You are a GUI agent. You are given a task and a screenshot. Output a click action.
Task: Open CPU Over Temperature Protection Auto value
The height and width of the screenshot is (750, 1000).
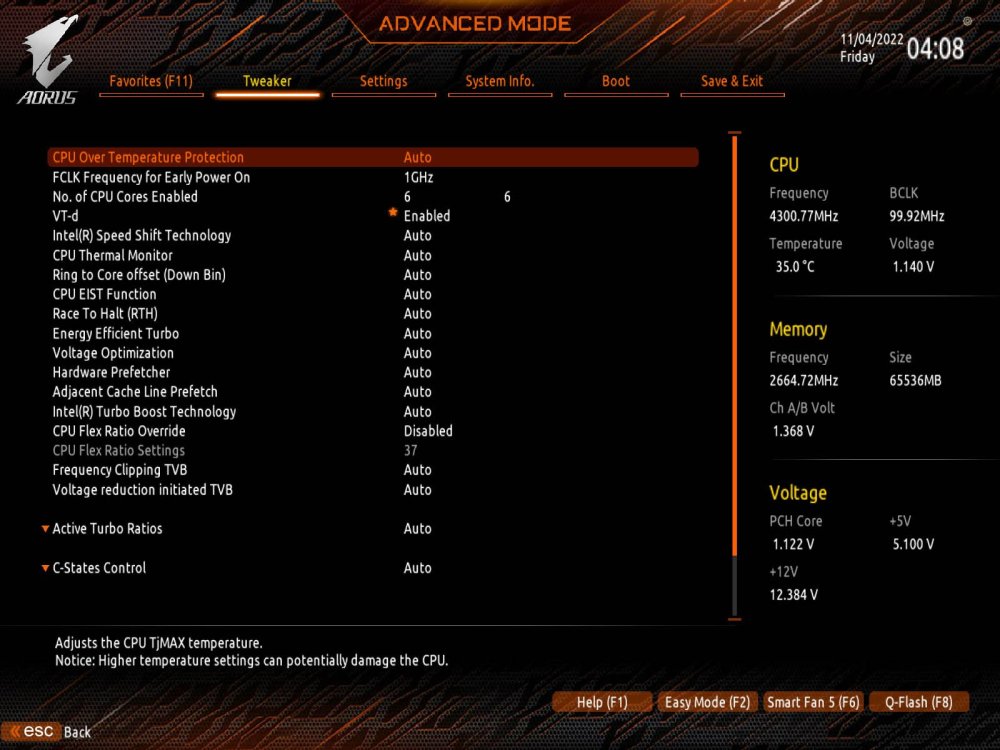(418, 158)
